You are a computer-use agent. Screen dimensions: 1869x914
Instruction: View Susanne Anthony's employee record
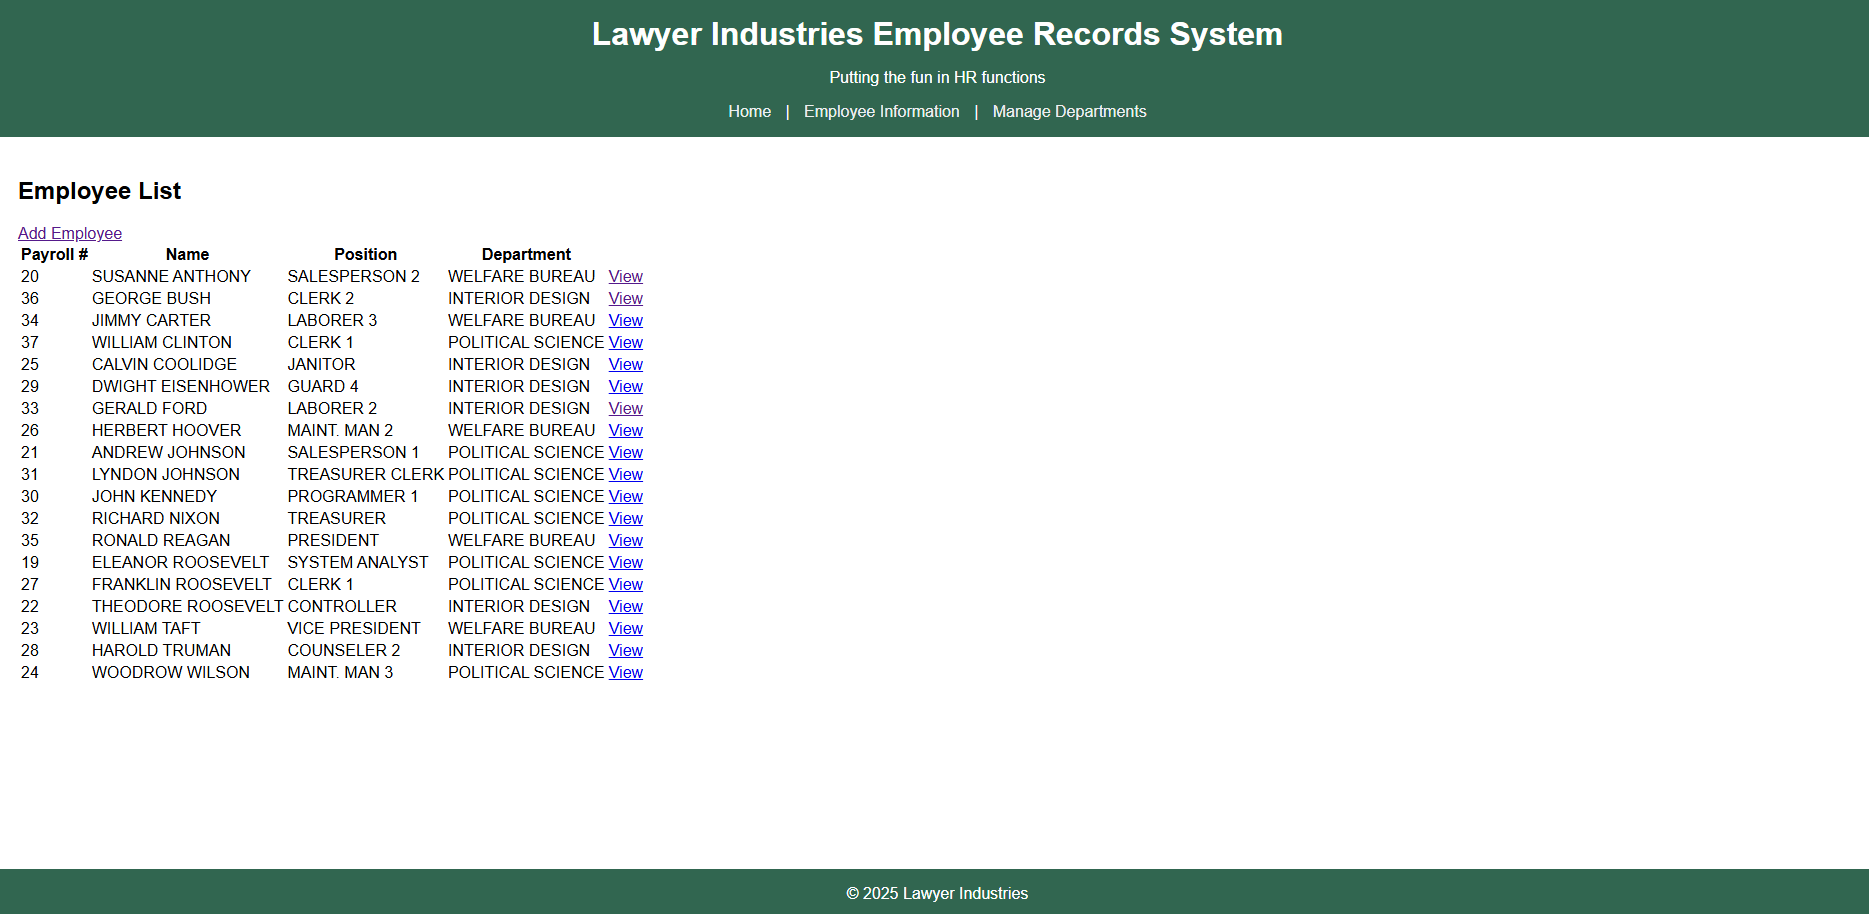[x=625, y=276]
